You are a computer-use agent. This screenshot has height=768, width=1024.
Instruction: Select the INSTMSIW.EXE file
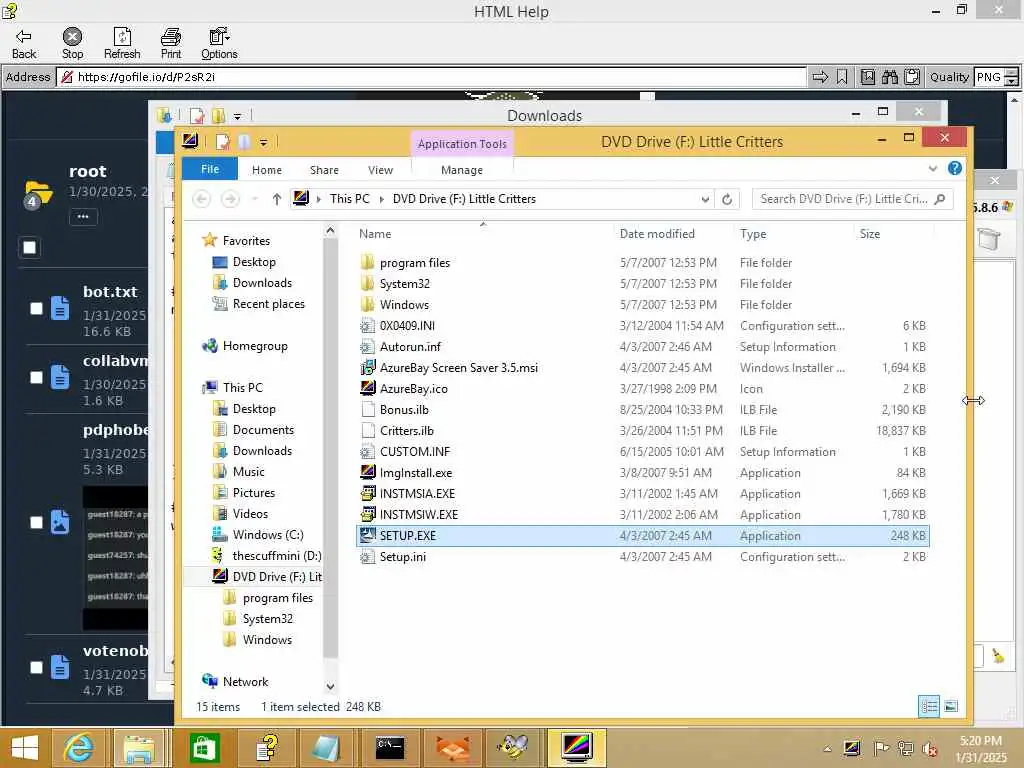419,515
